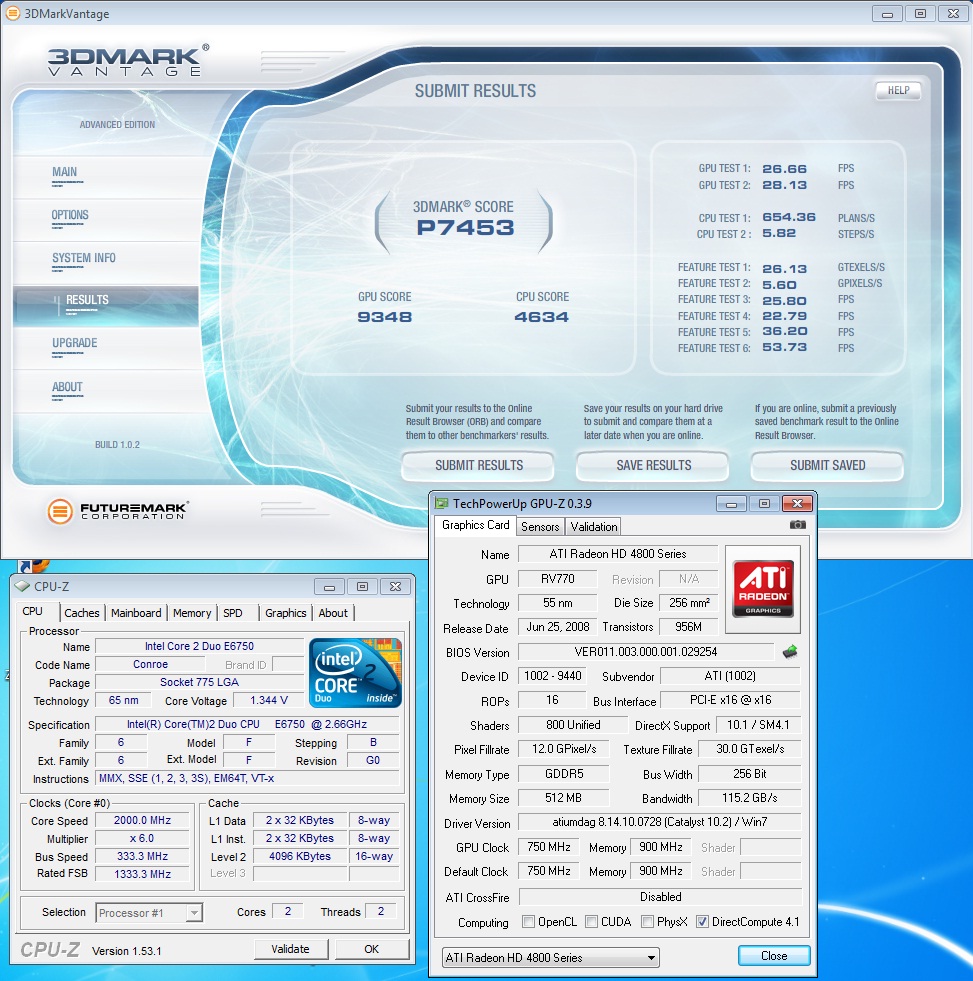
Task: Click the Release Date value 'Jun 25, 2008'
Action: [x=558, y=627]
